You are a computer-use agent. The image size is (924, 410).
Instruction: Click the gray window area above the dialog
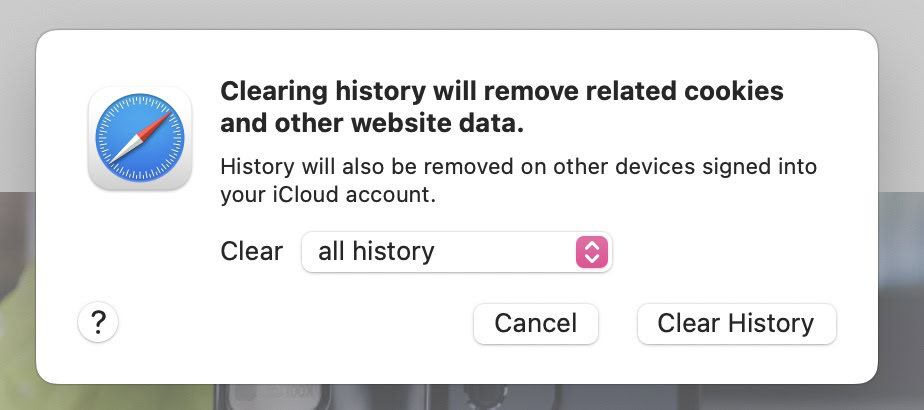coord(460,14)
